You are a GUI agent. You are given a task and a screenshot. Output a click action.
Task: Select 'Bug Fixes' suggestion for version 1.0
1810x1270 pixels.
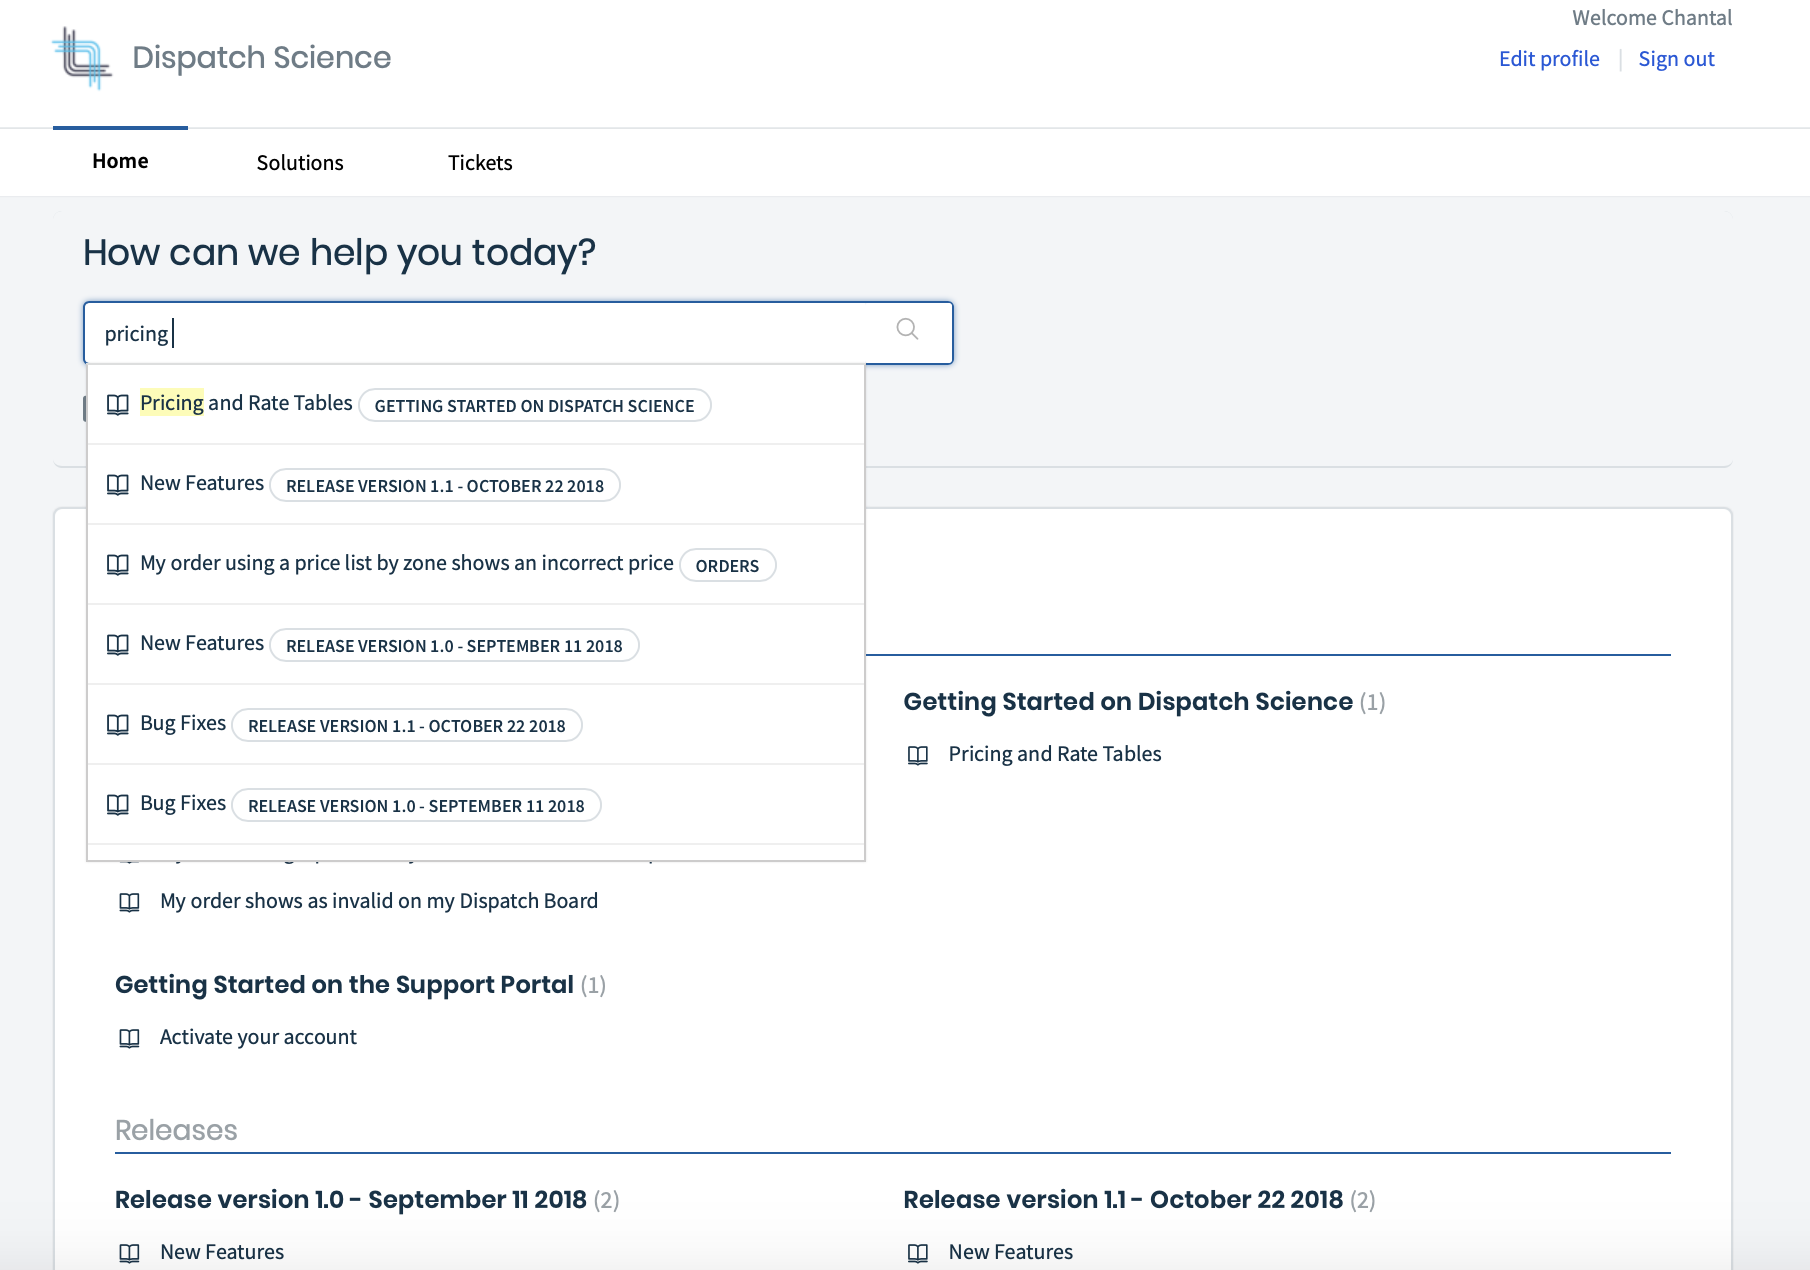(476, 804)
